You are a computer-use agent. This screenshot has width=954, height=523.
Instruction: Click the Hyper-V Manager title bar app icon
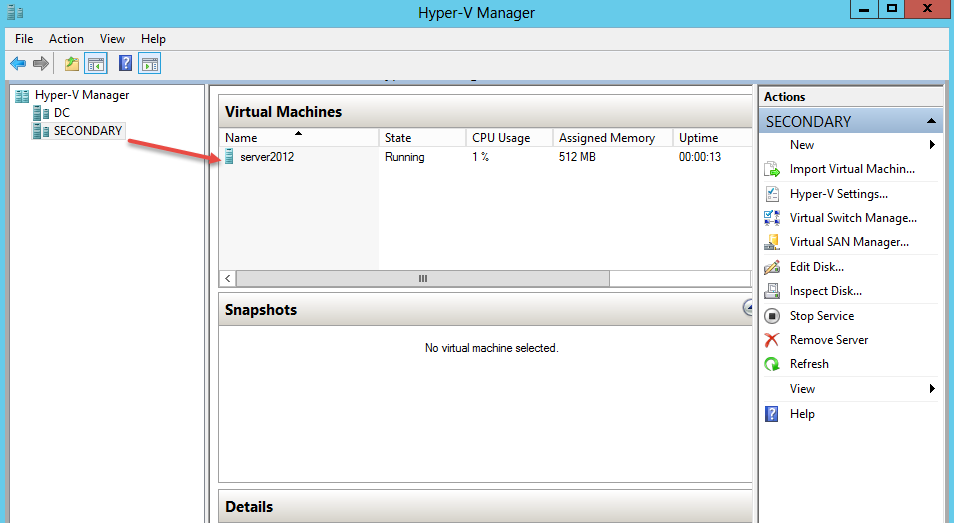click(x=15, y=12)
